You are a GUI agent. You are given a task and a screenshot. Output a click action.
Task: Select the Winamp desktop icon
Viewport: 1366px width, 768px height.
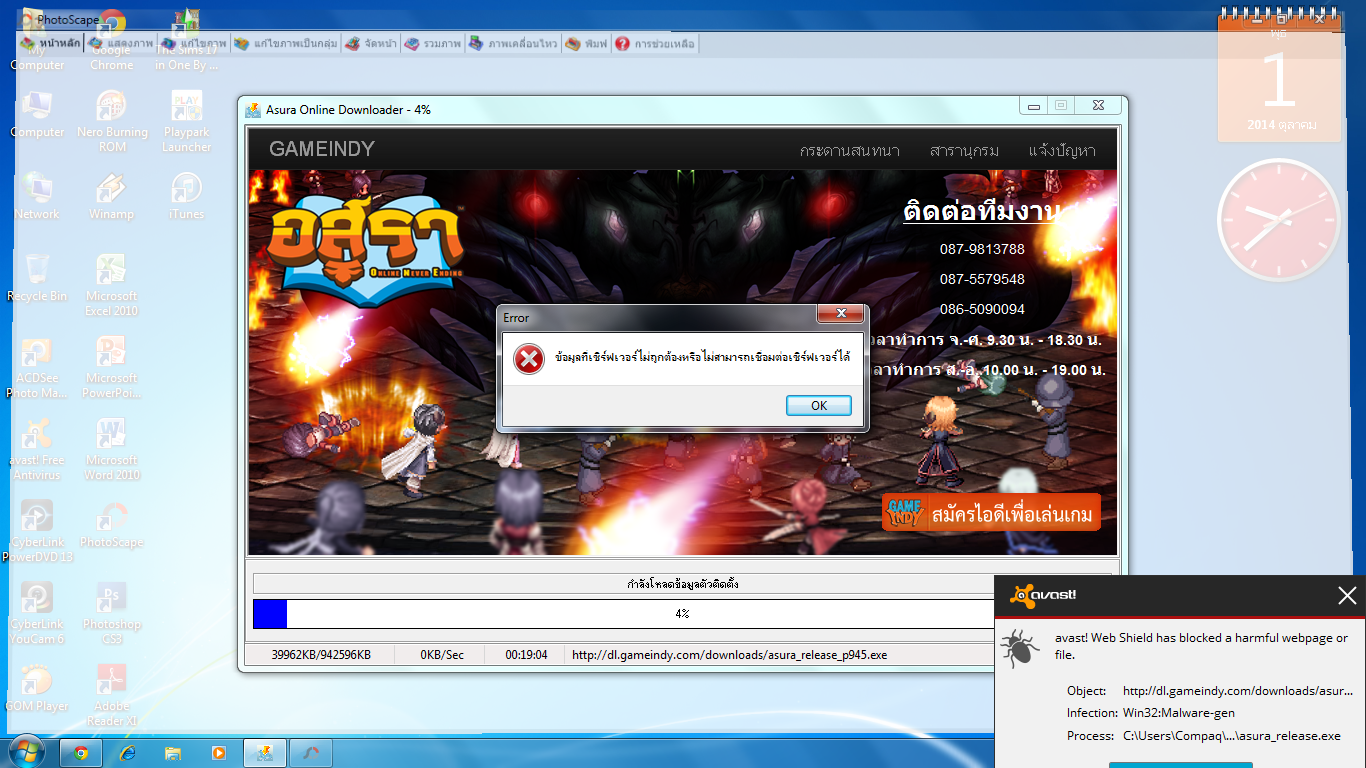(x=112, y=196)
